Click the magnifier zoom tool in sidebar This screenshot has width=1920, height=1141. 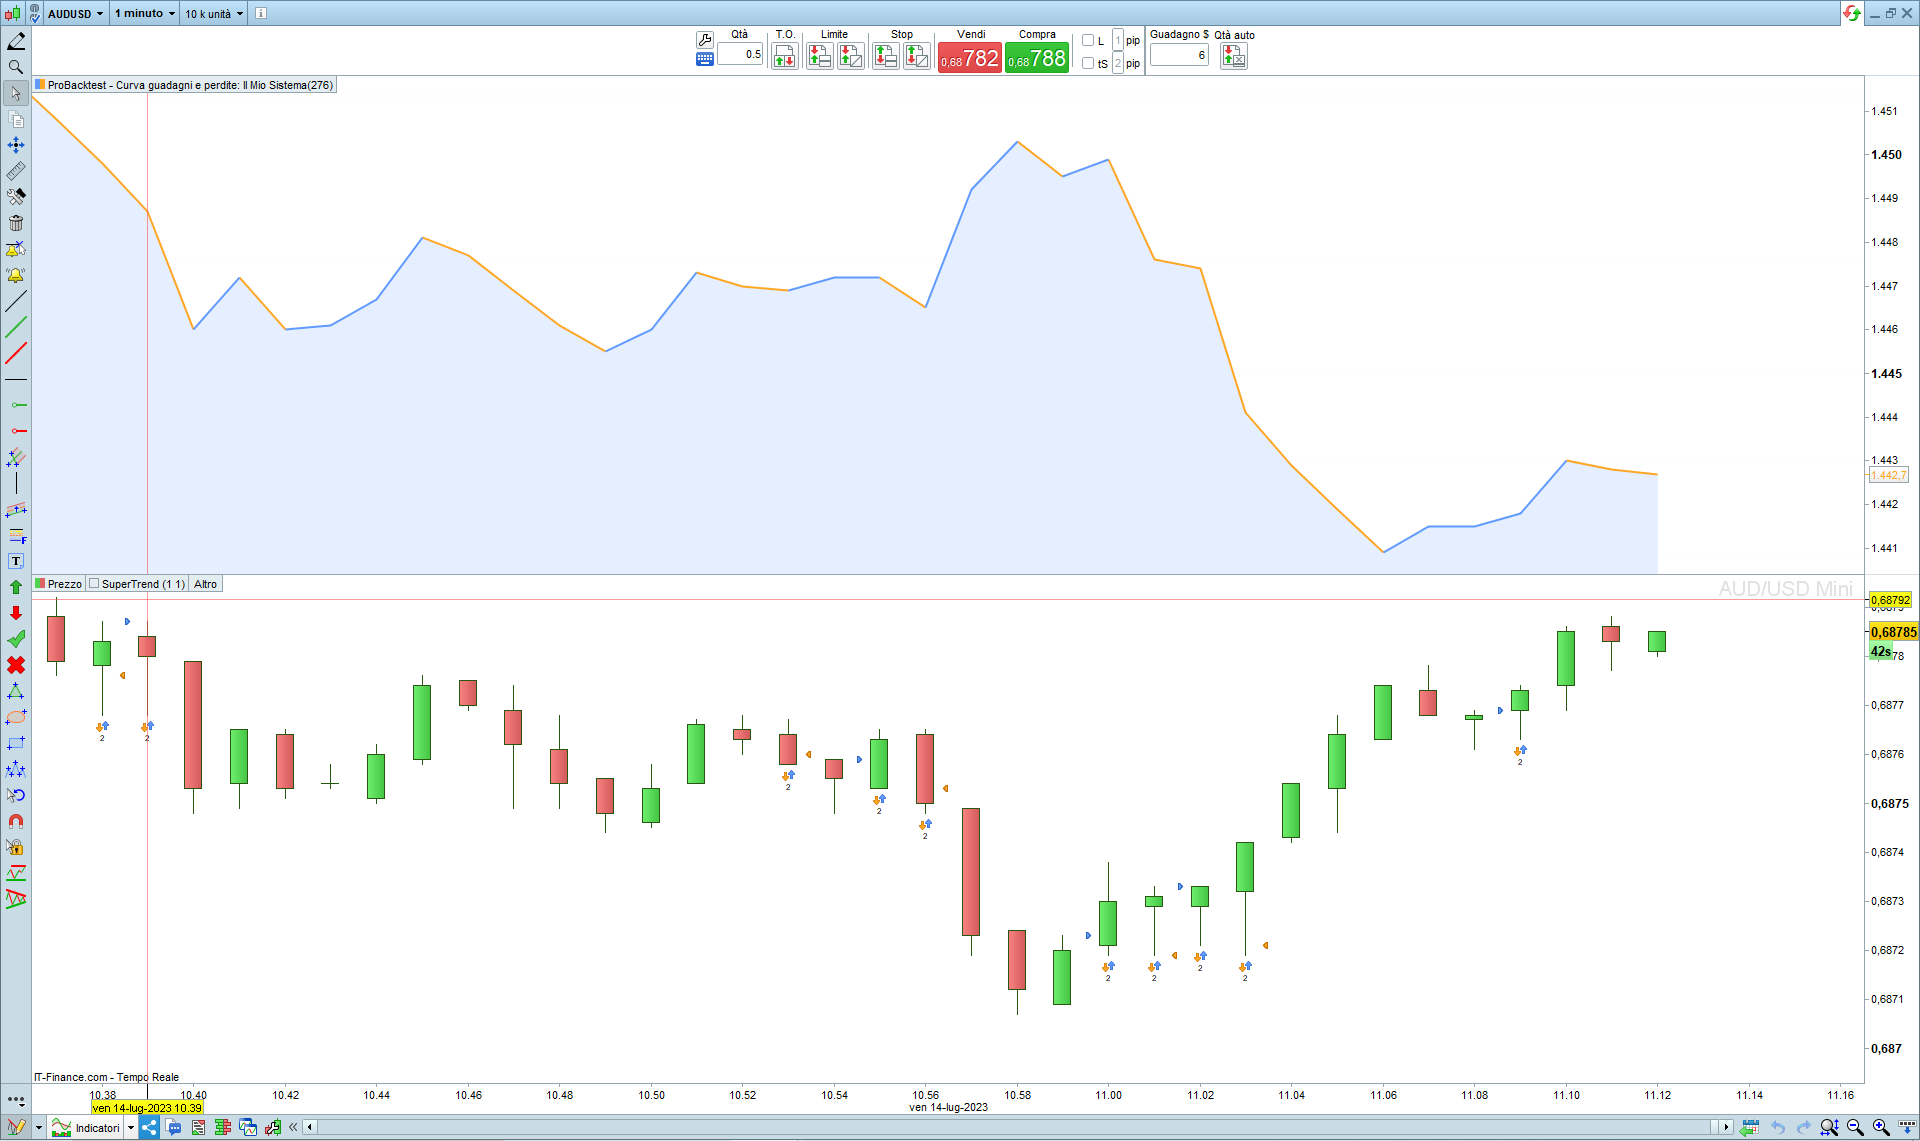[16, 67]
